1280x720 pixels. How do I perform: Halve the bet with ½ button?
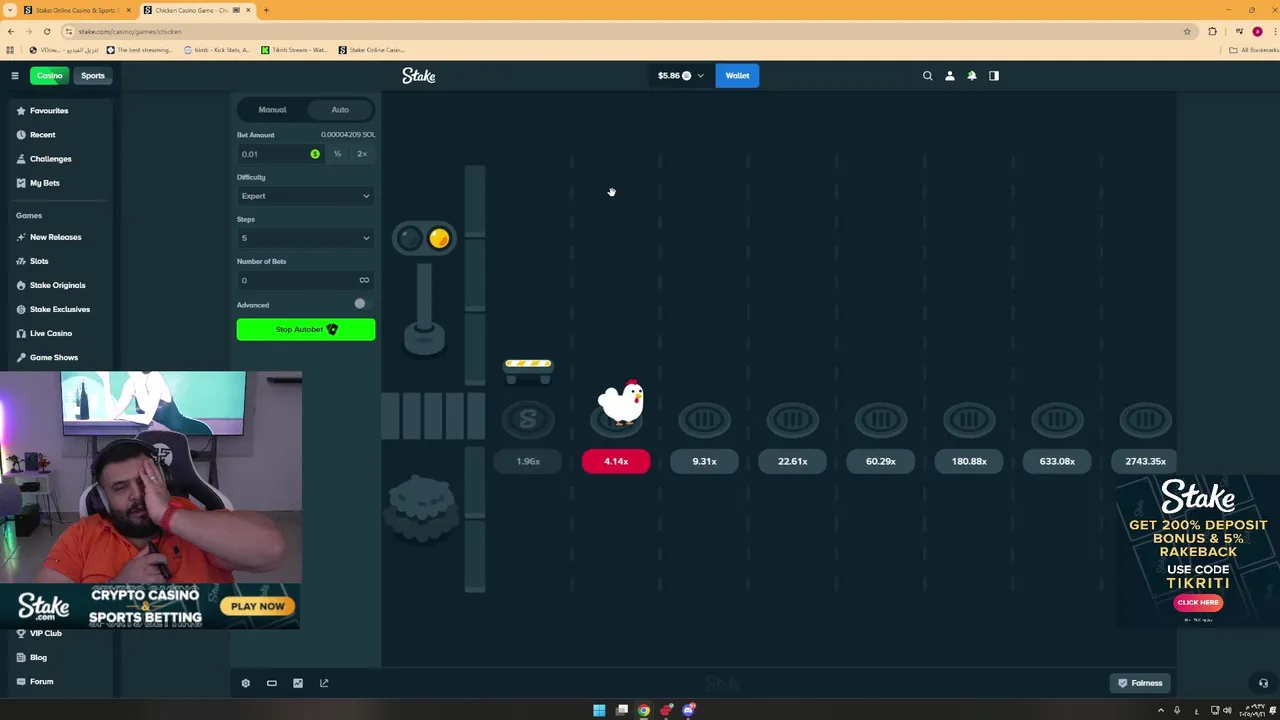pyautogui.click(x=337, y=154)
